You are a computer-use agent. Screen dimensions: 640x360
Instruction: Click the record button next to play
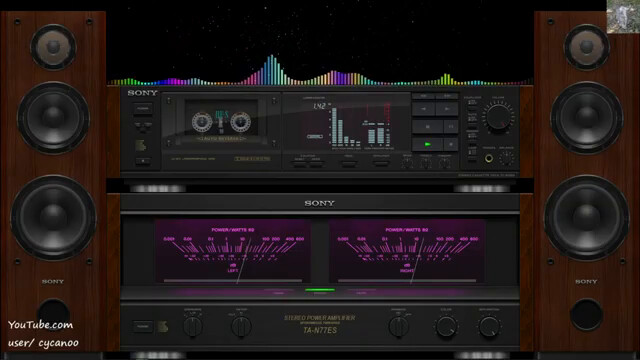coord(451,144)
